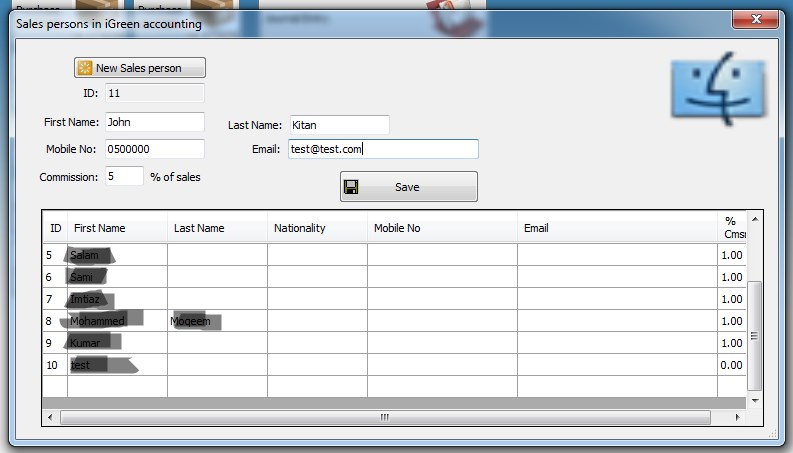Click the Nationality cell in Mohammed row
Image resolution: width=793 pixels, height=453 pixels.
(318, 321)
